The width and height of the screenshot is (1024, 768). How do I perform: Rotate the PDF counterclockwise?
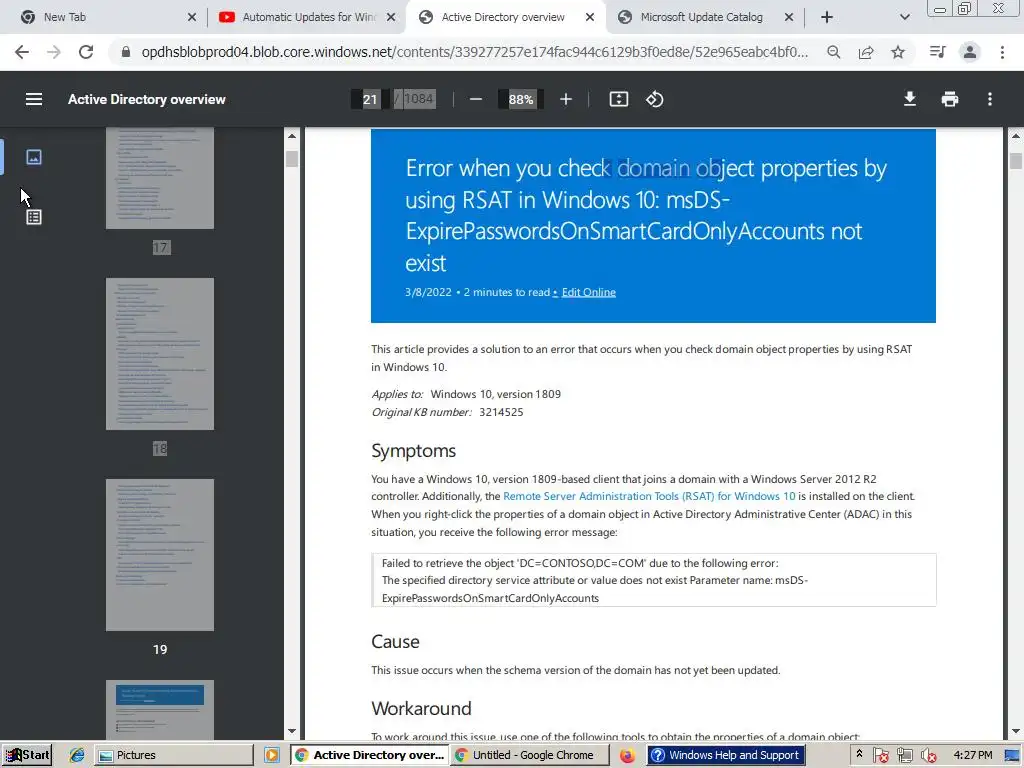pos(654,99)
